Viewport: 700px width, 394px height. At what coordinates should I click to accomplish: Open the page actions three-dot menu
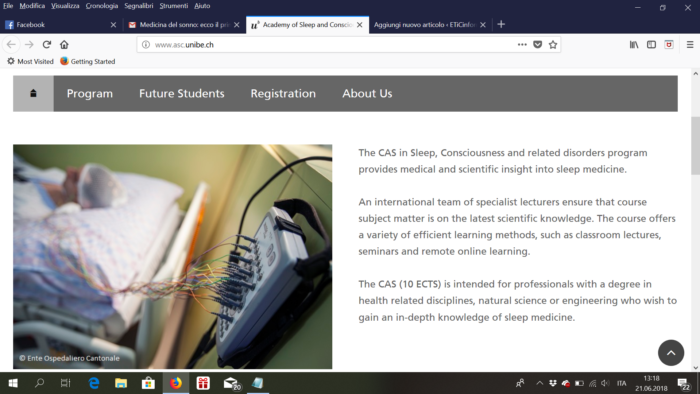click(522, 45)
